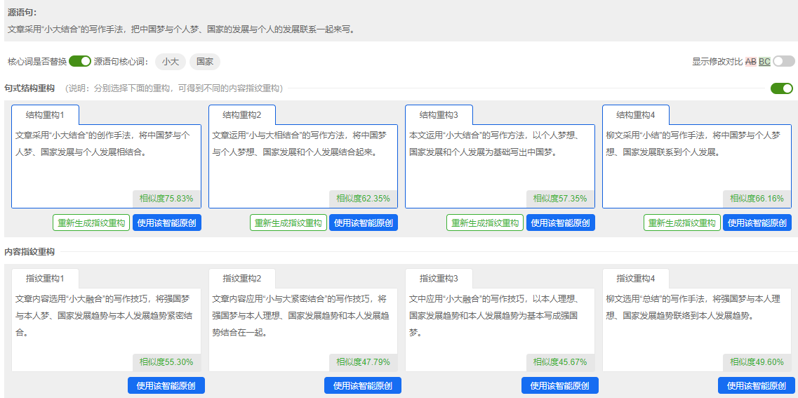Click 重新生成指纹重构 under 结构重构4

click(682, 223)
